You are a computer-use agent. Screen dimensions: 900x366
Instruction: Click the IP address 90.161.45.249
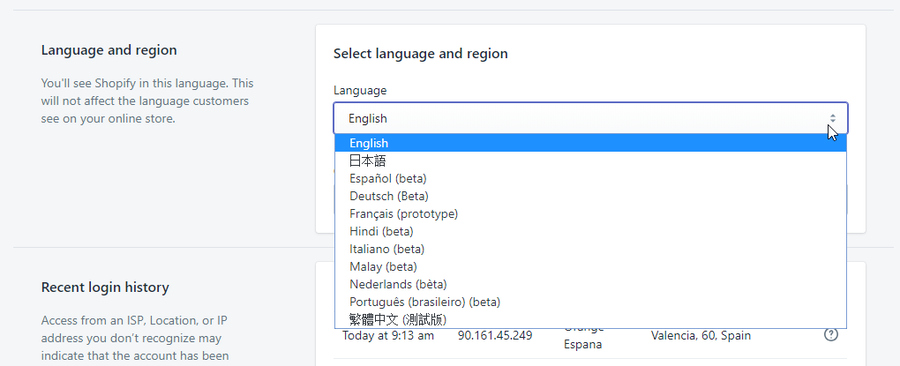click(495, 336)
